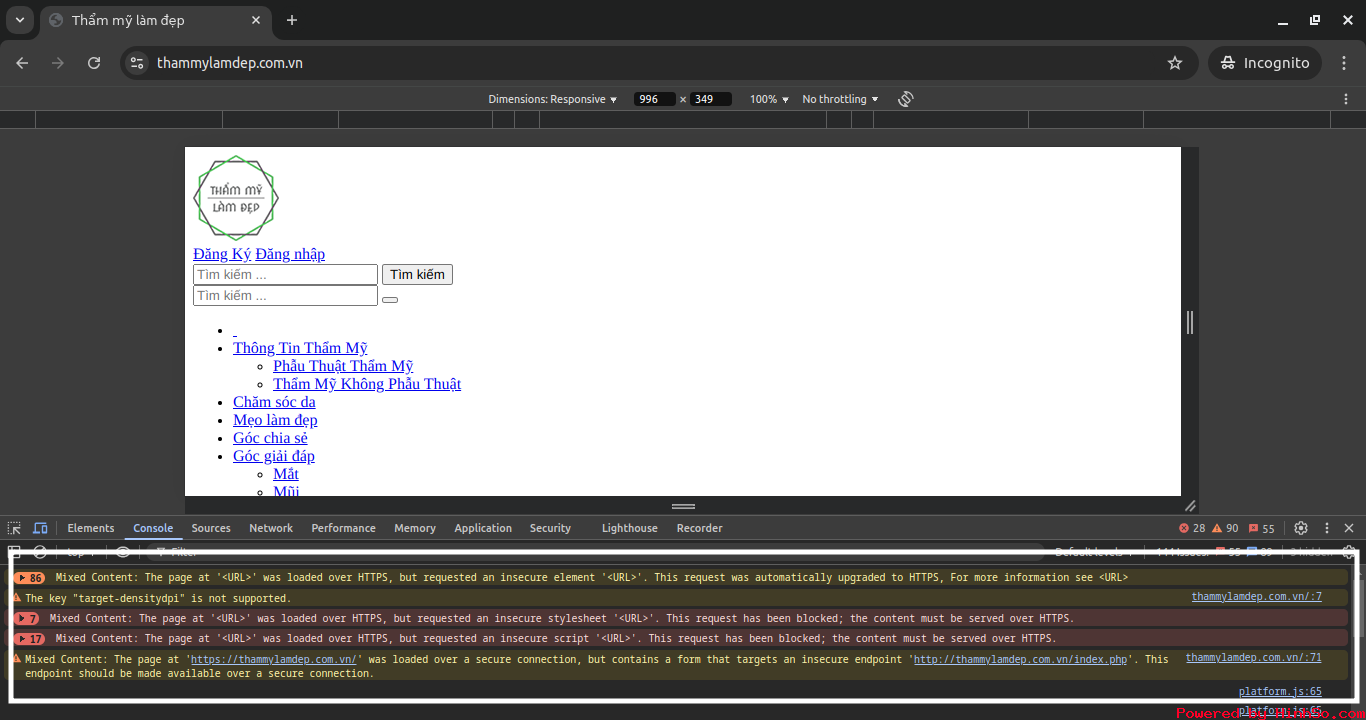This screenshot has width=1366, height=720.
Task: Open the No throttling dropdown
Action: pyautogui.click(x=840, y=99)
